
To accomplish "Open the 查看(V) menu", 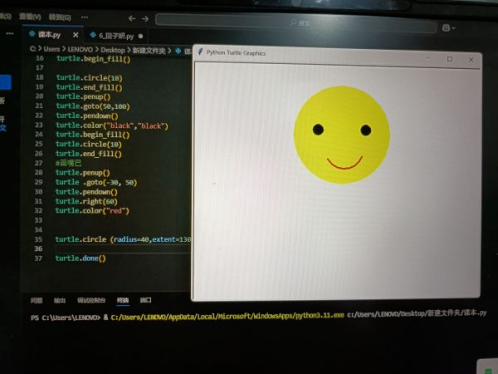I will [30, 16].
